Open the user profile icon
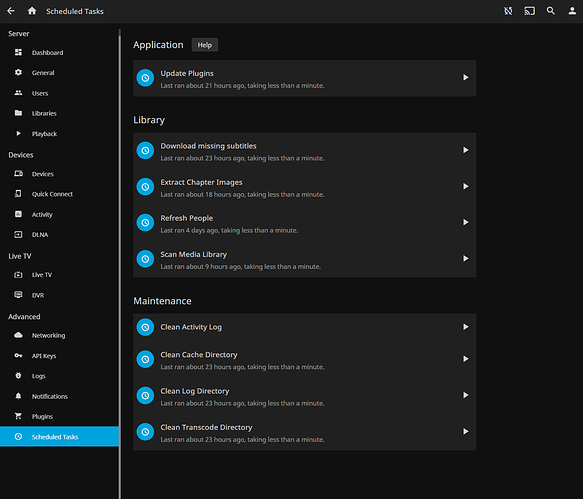This screenshot has height=499, width=583. coord(572,11)
